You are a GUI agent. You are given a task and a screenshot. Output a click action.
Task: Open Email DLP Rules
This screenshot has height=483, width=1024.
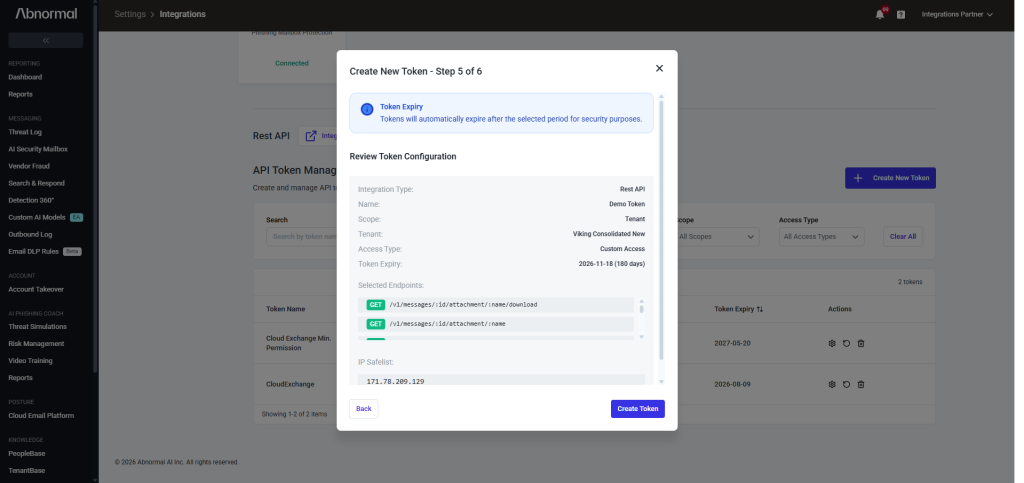(33, 251)
